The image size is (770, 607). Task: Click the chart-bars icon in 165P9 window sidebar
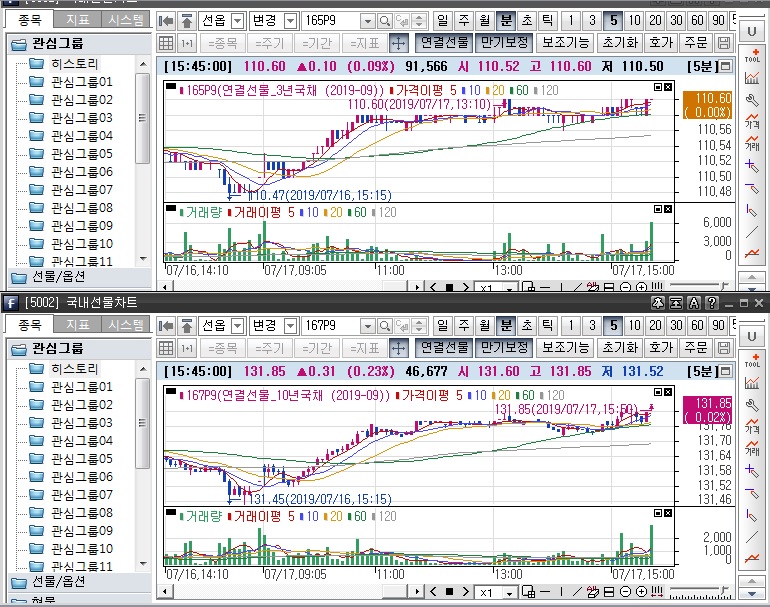[x=752, y=78]
